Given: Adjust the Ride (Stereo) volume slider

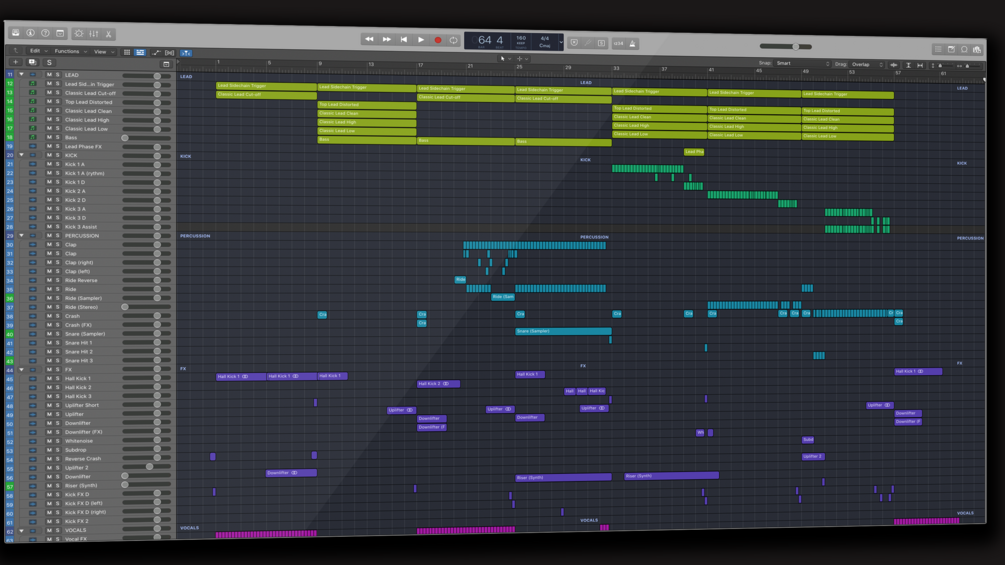Looking at the screenshot, I should point(147,307).
